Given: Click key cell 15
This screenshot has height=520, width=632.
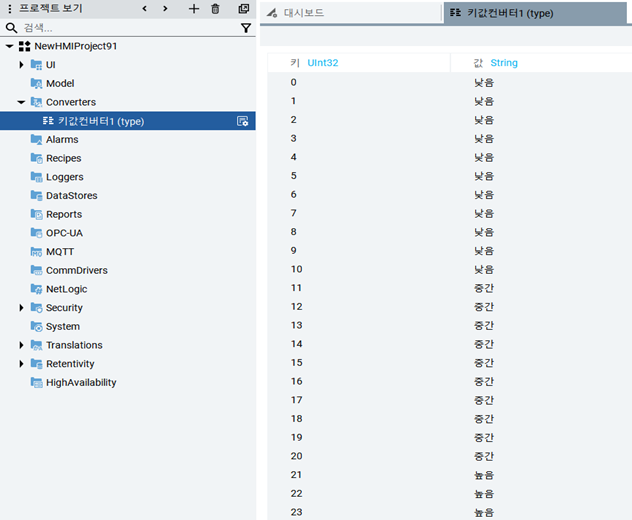Looking at the screenshot, I should 297,363.
